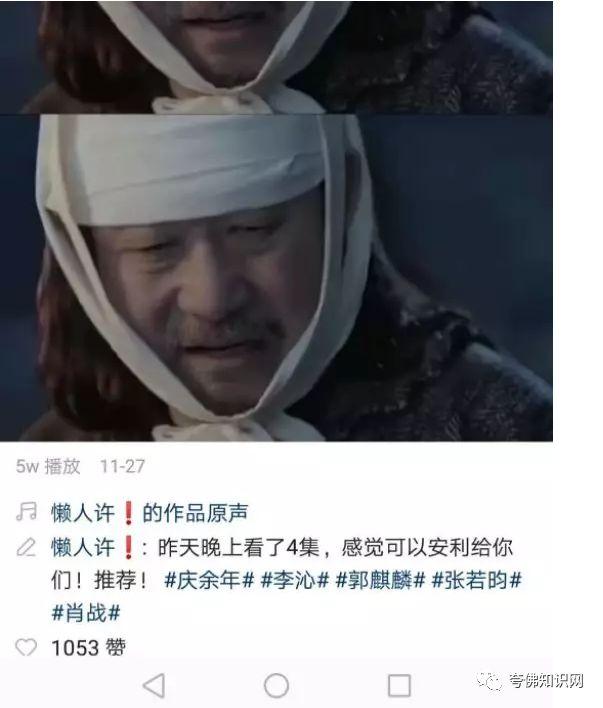
Task: Tap the lower video frame image
Action: click(x=276, y=278)
